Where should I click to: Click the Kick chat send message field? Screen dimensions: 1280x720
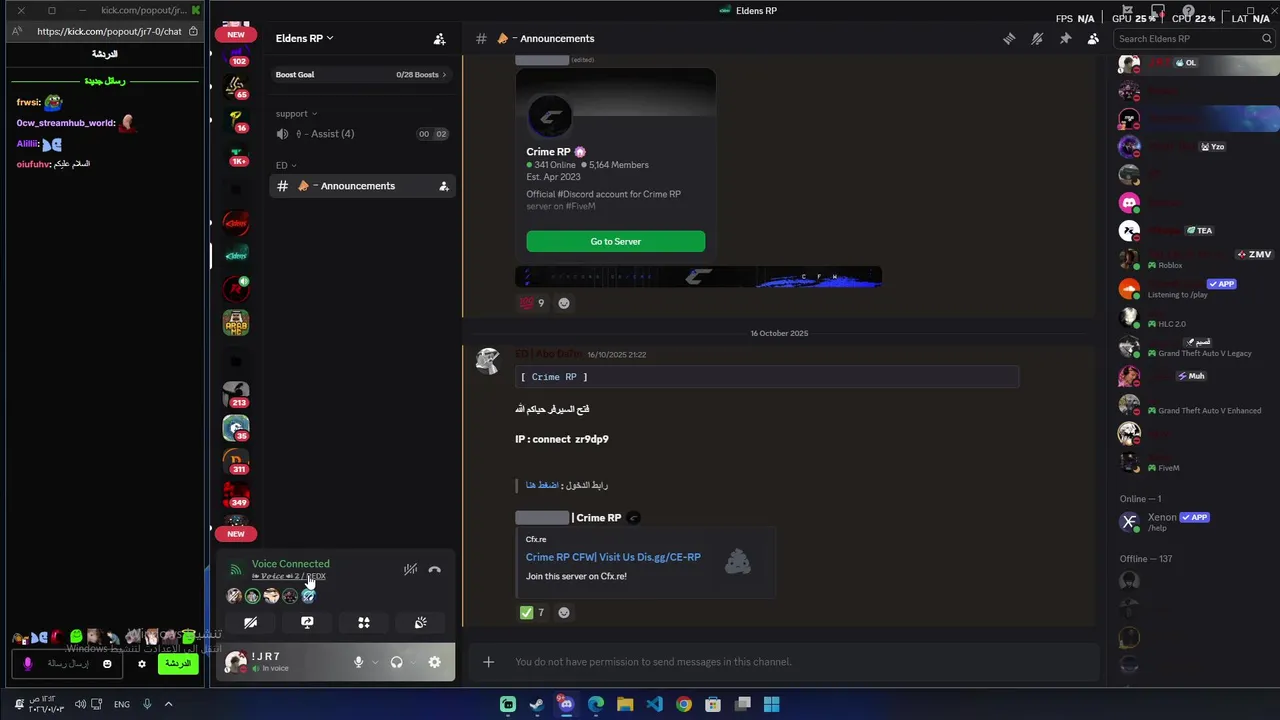coord(67,664)
